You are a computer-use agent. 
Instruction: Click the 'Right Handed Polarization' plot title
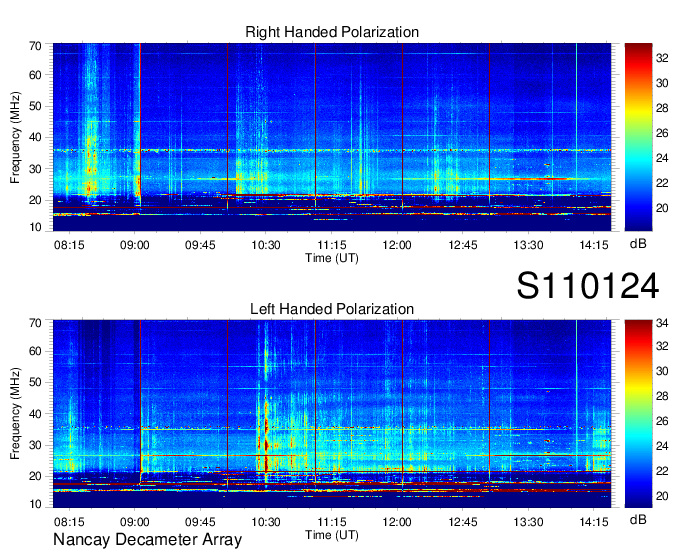coord(332,32)
